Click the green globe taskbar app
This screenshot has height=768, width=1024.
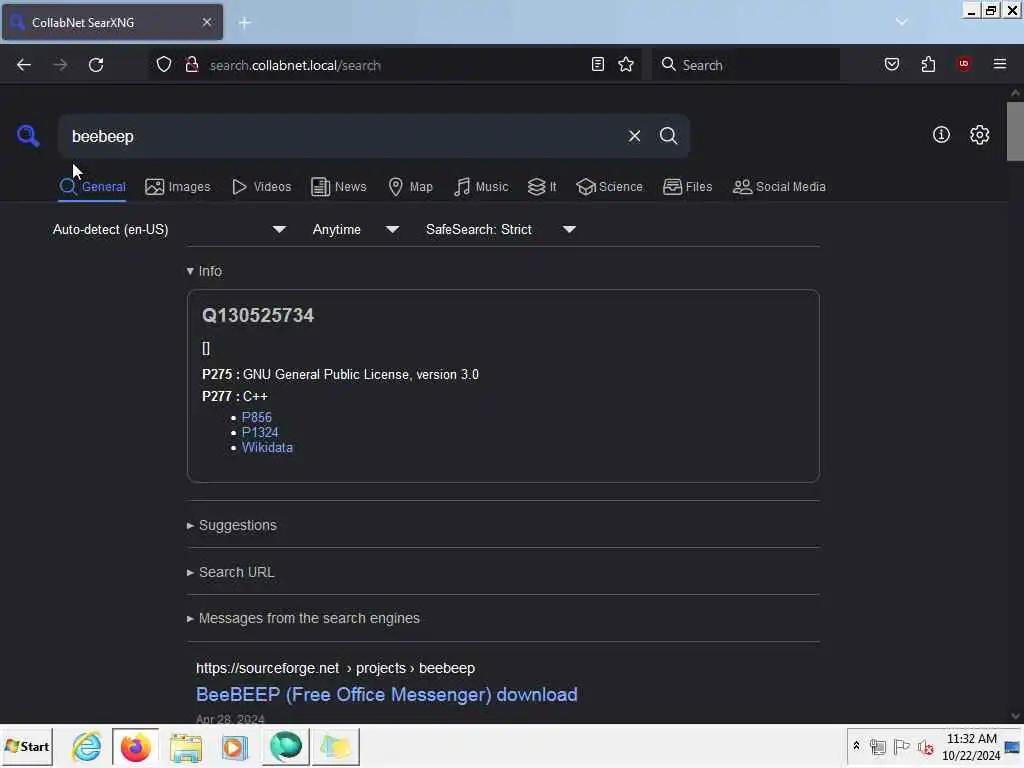tap(285, 746)
